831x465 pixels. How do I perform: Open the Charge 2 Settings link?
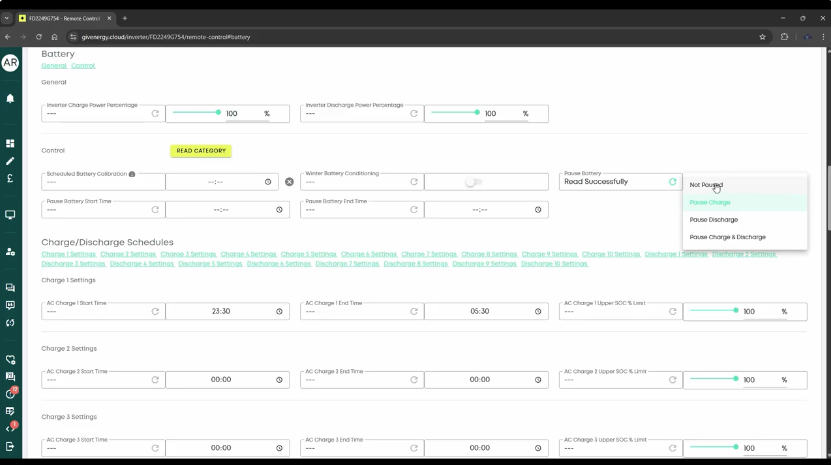coord(128,255)
